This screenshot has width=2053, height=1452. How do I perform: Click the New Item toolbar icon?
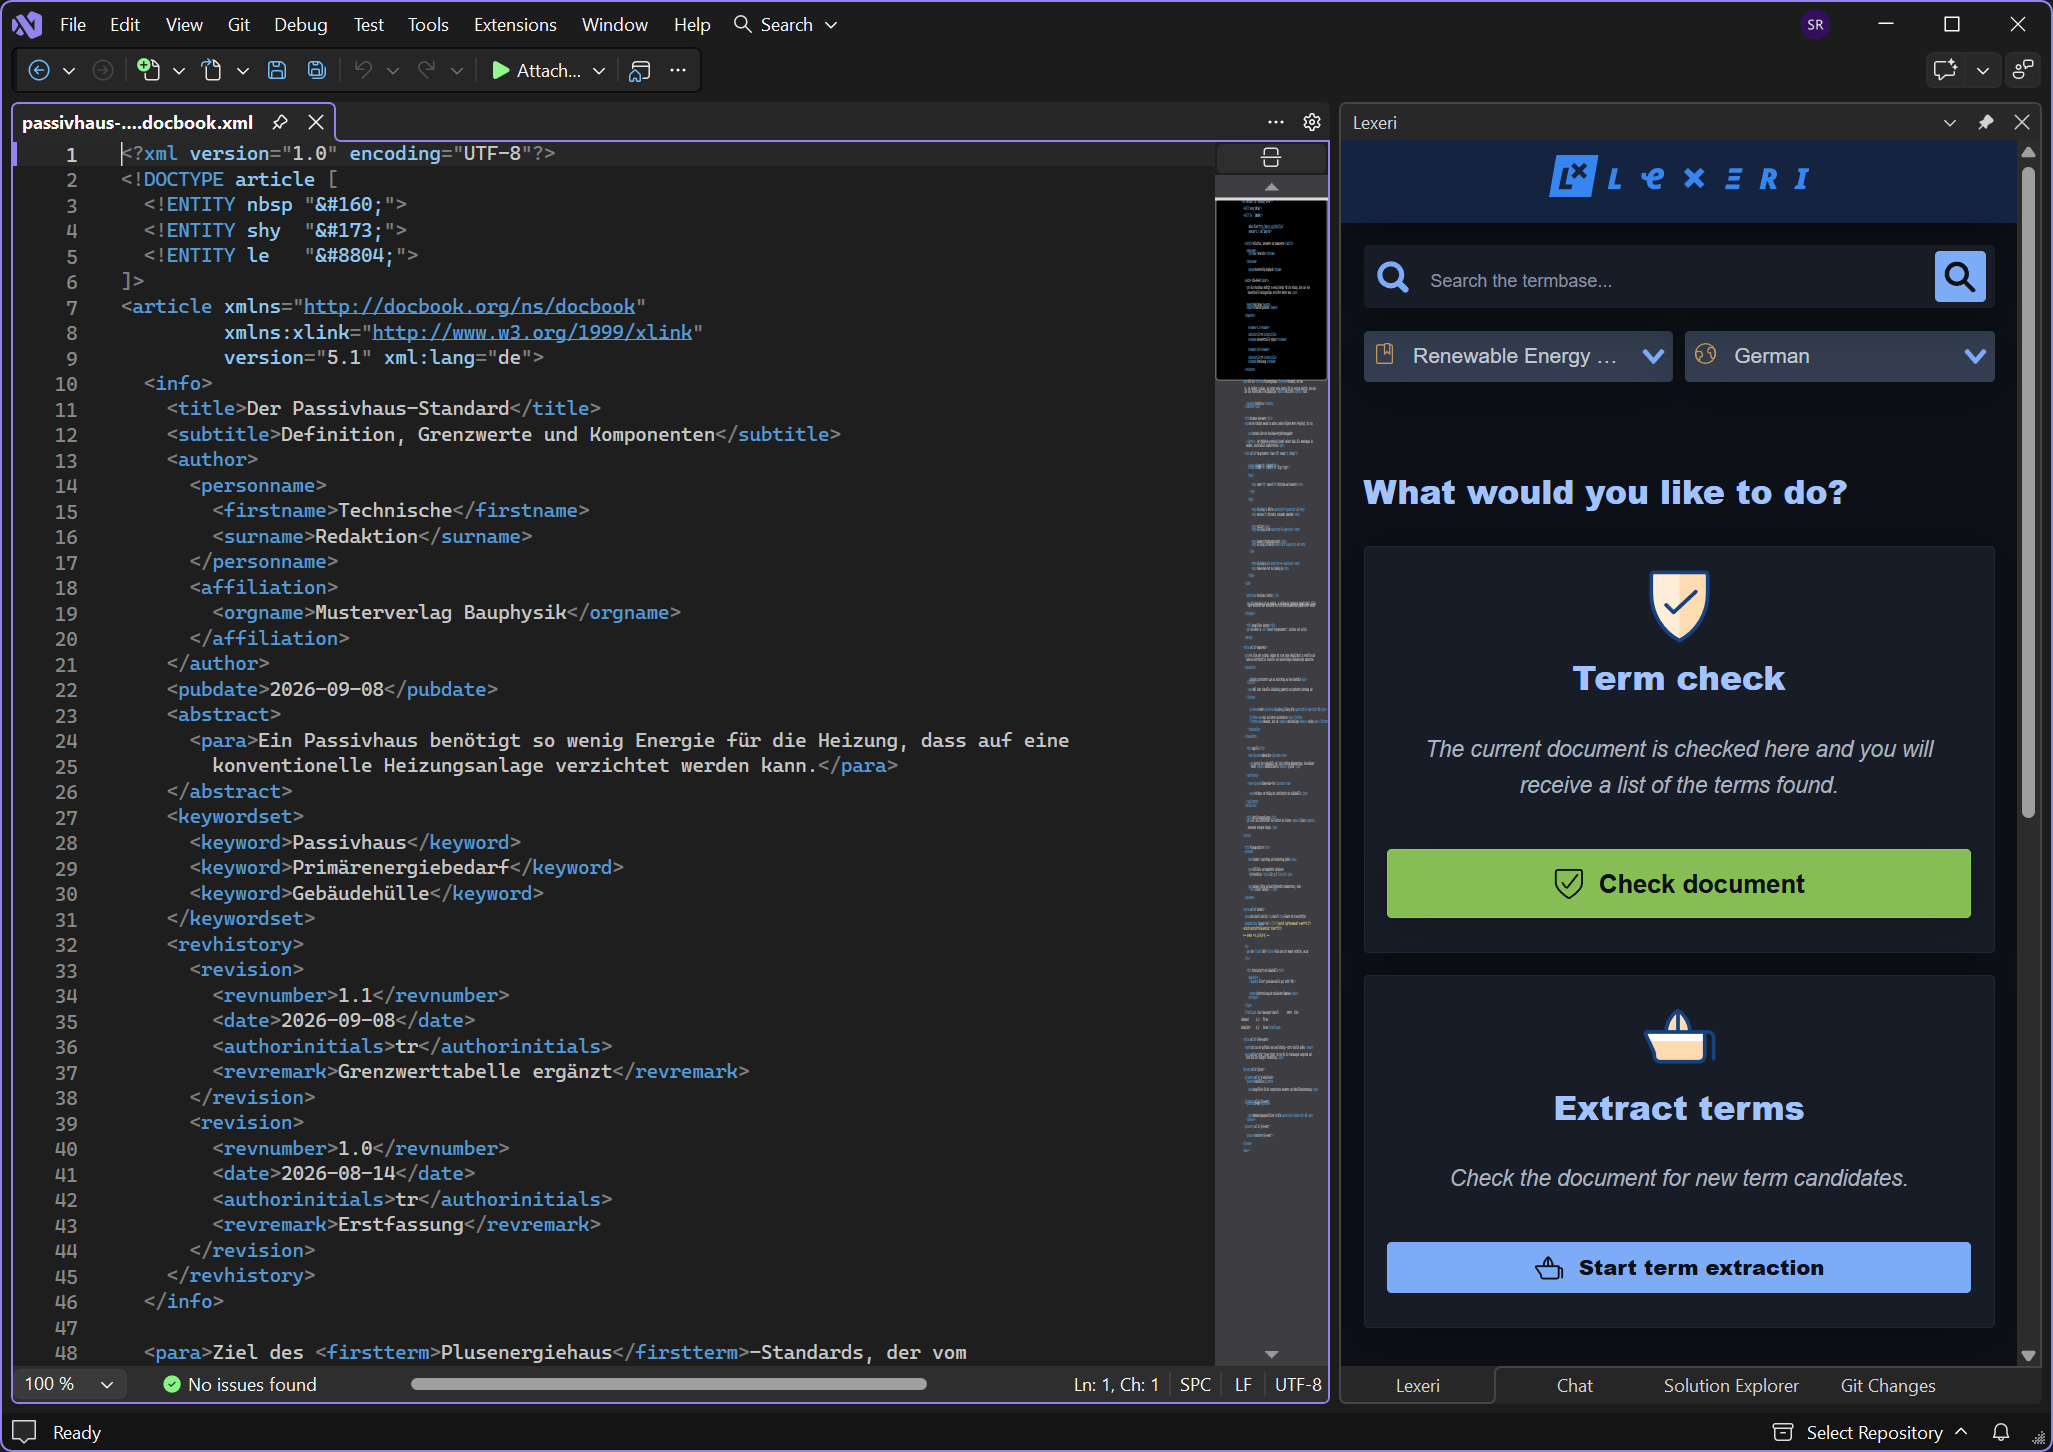[x=149, y=70]
